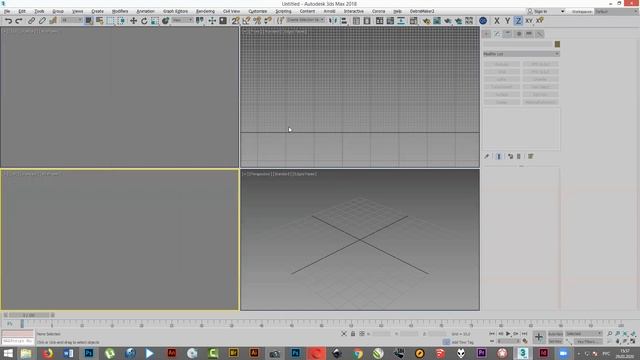The image size is (640, 360).
Task: Open the Scripting menu
Action: (283, 11)
